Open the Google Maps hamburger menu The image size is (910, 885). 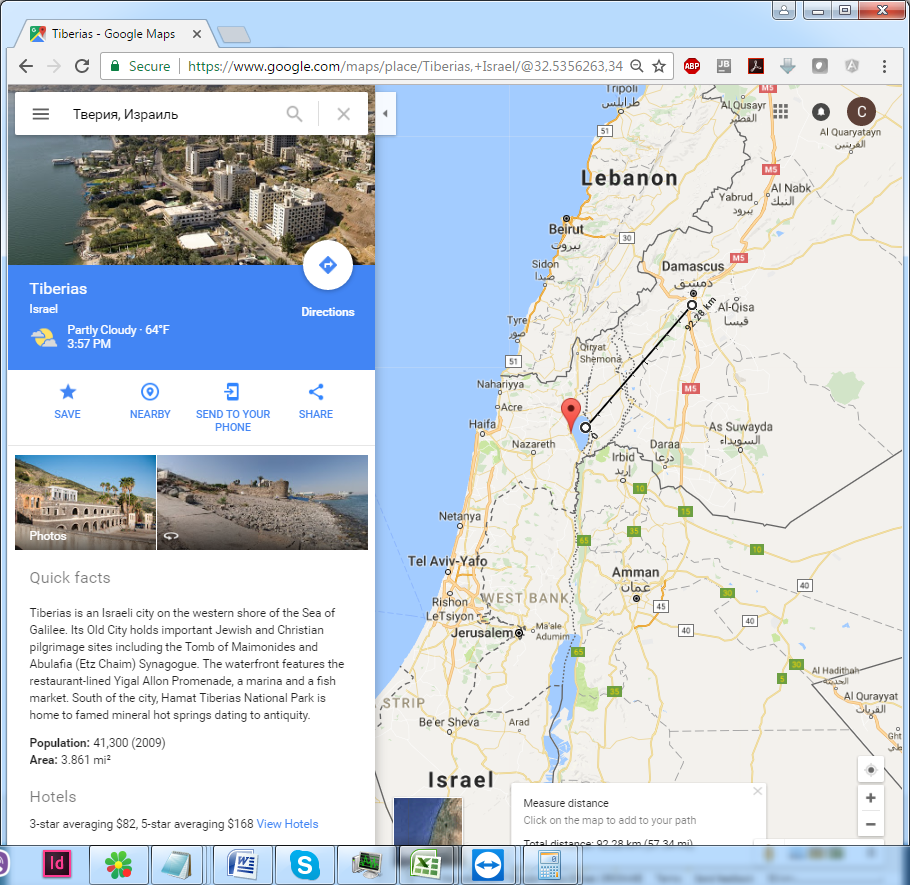coord(41,114)
